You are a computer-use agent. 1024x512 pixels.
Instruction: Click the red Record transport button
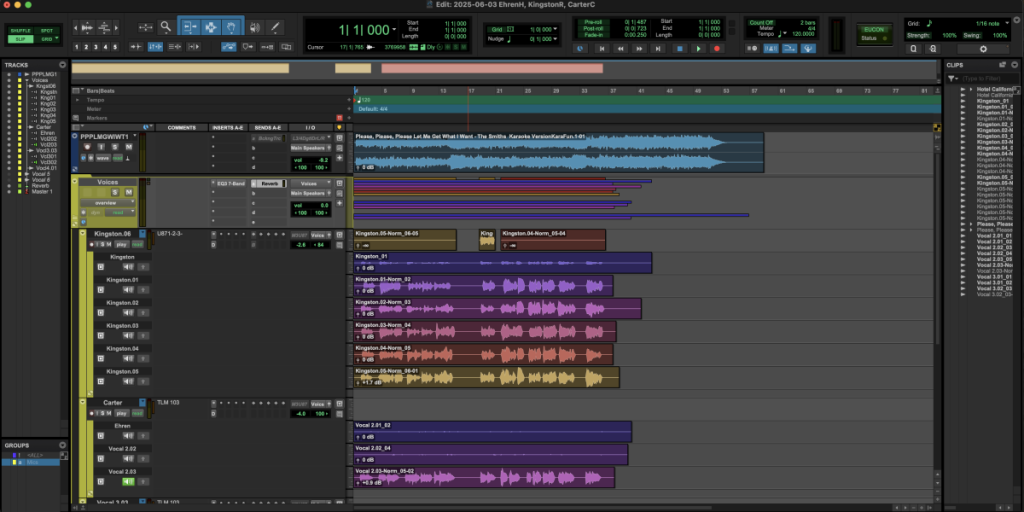click(x=716, y=48)
